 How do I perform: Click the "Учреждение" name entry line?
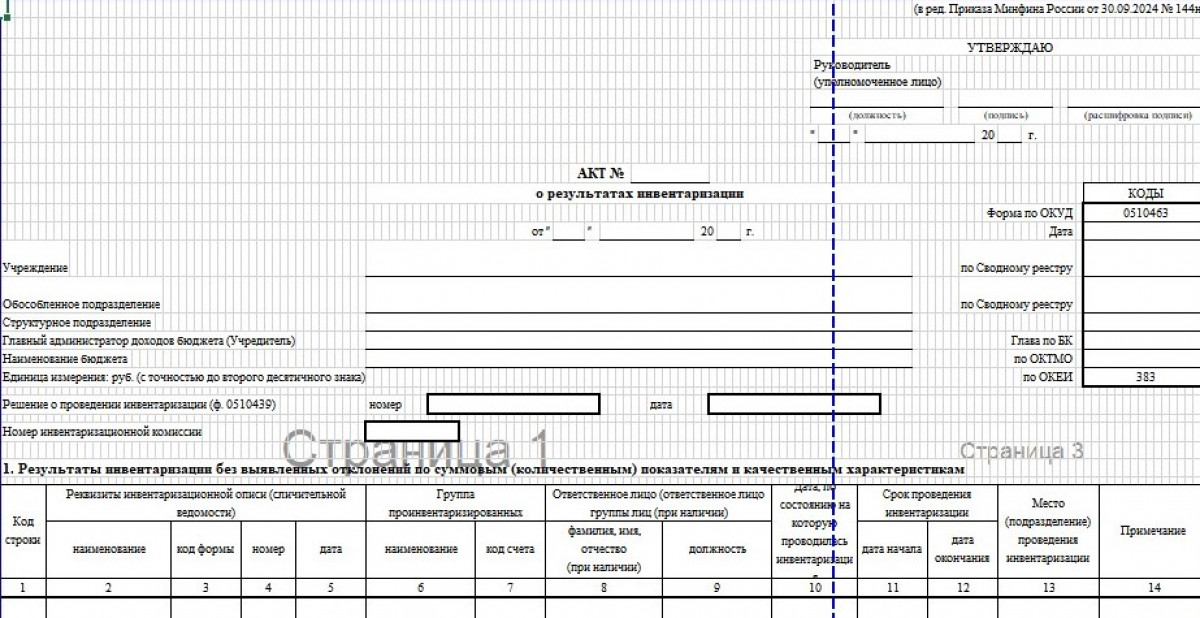[638, 267]
